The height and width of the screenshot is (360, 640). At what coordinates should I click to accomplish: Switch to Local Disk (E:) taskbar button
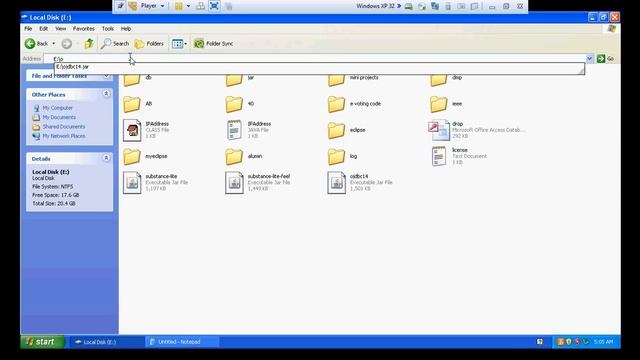pyautogui.click(x=107, y=342)
